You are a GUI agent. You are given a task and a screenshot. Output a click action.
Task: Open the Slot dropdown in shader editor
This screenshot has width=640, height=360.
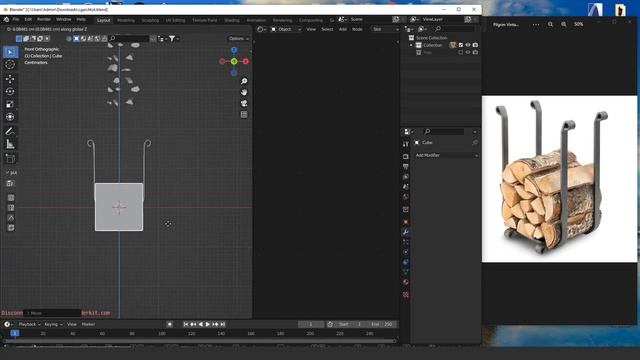coord(385,29)
